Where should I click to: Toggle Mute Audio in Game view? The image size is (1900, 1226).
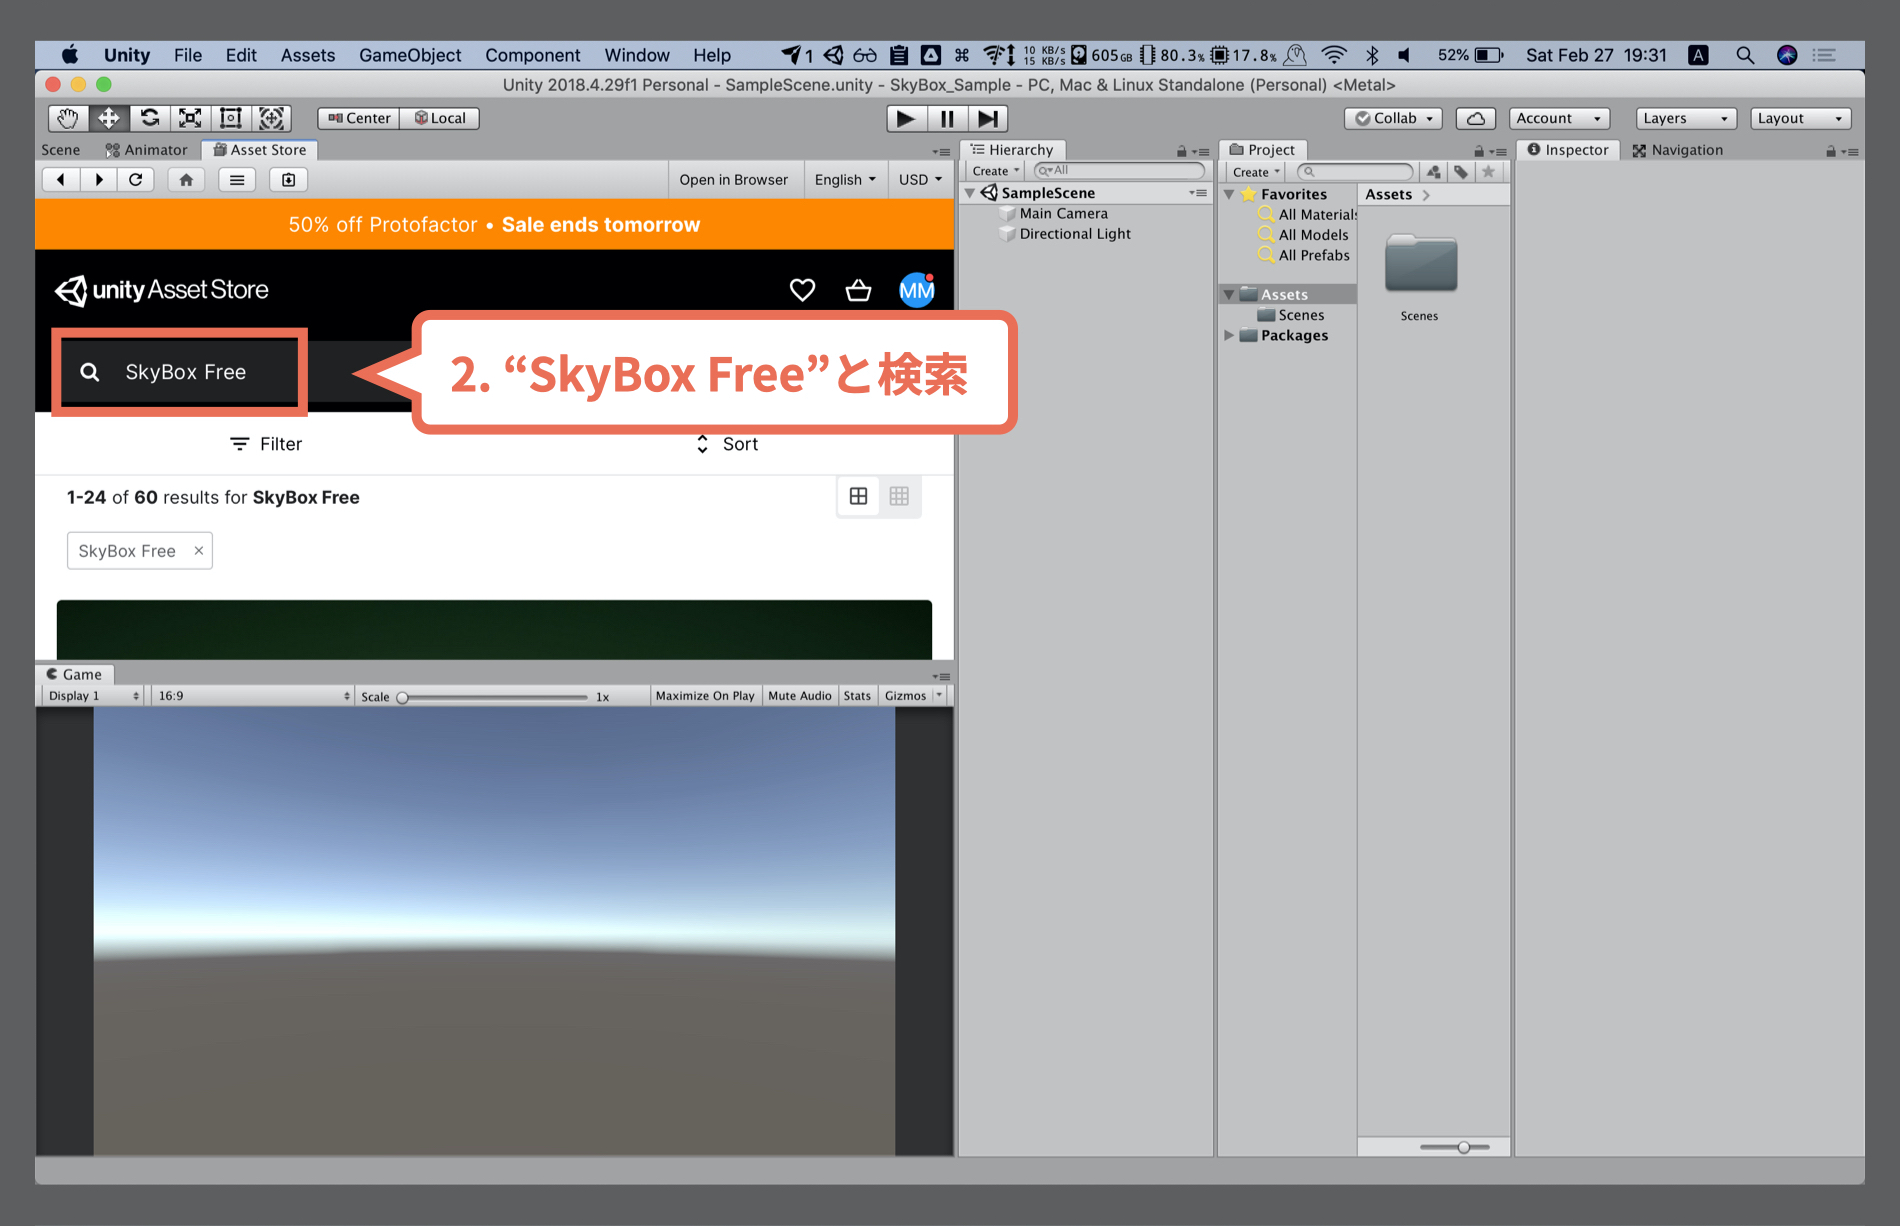799,696
